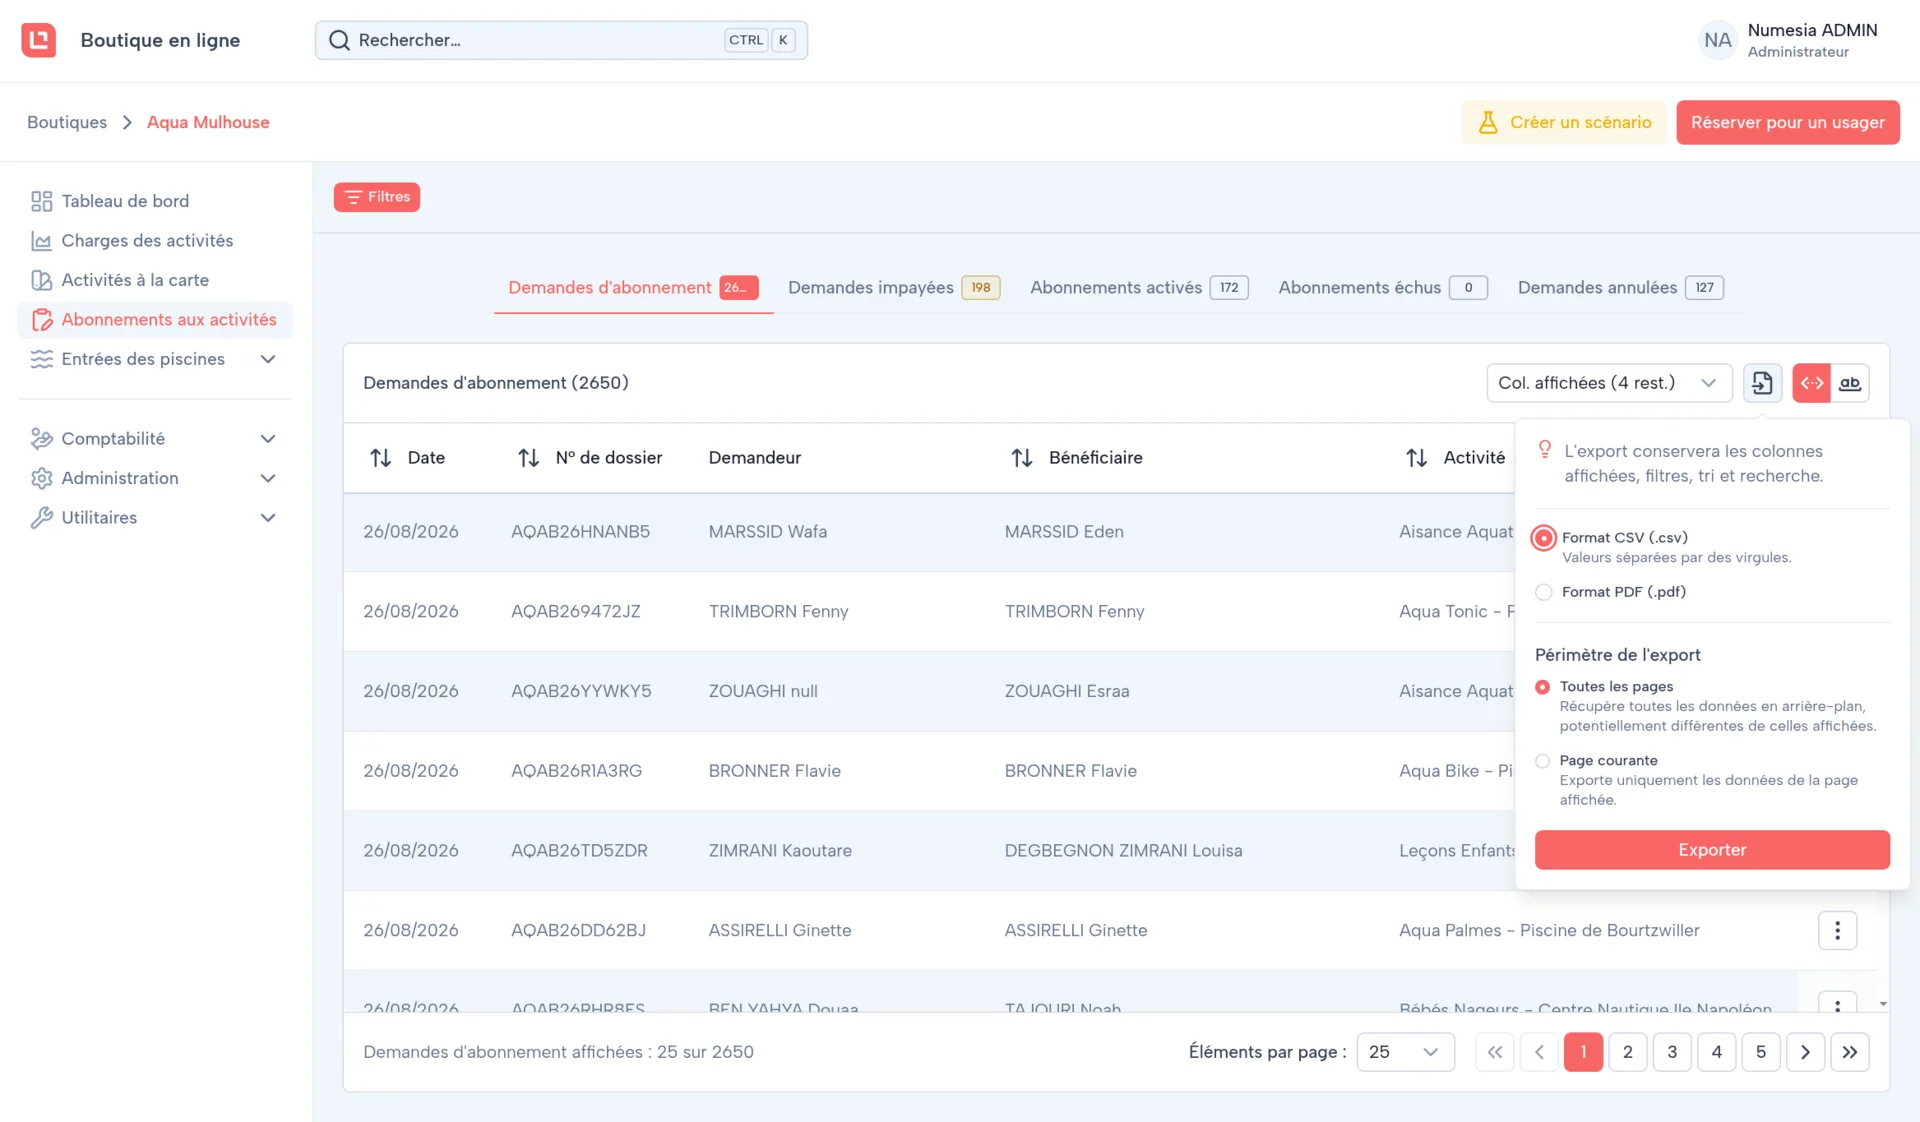Click Aqua Palmes – Piscine de Bourtzwiller

(x=1549, y=931)
